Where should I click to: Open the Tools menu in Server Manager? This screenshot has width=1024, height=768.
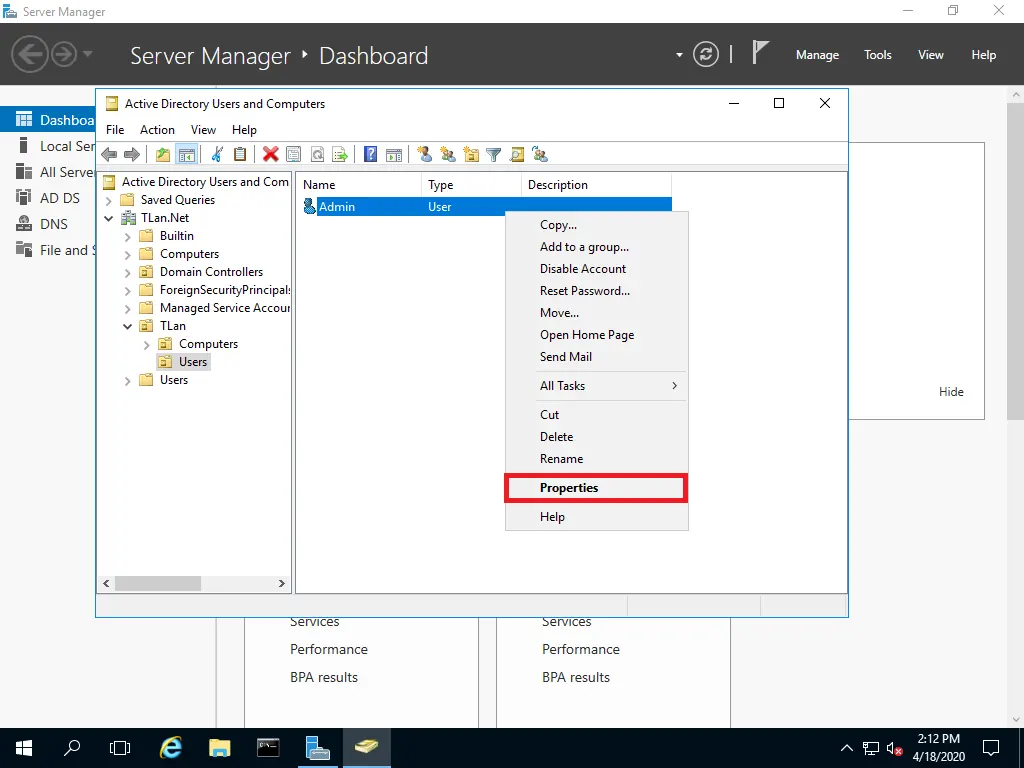(878, 55)
